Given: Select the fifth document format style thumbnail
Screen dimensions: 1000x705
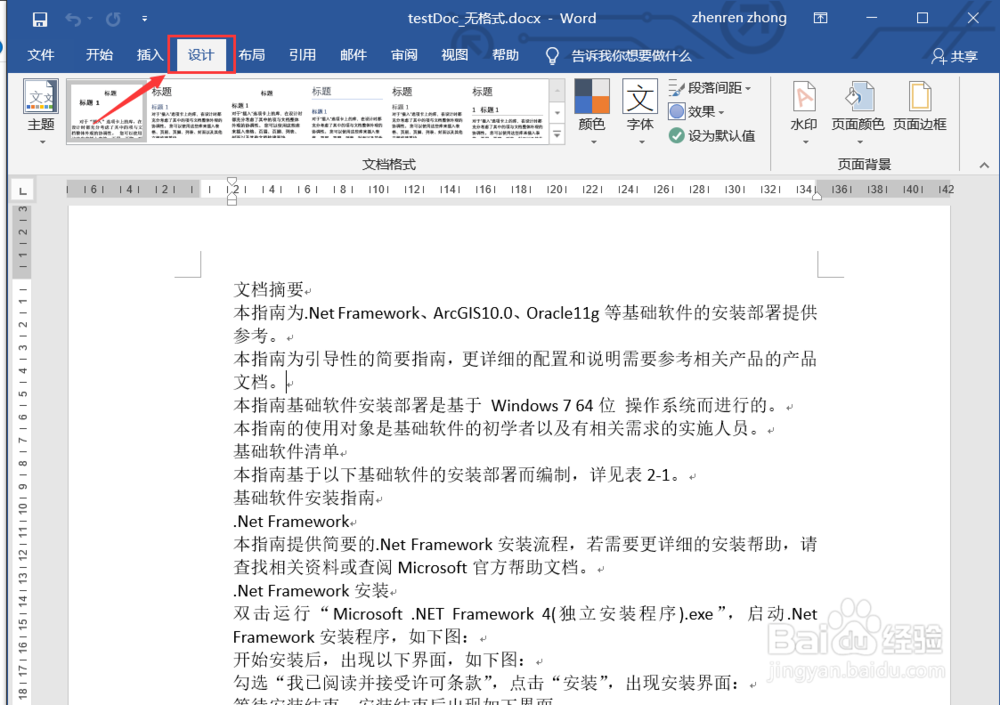Looking at the screenshot, I should (x=427, y=112).
